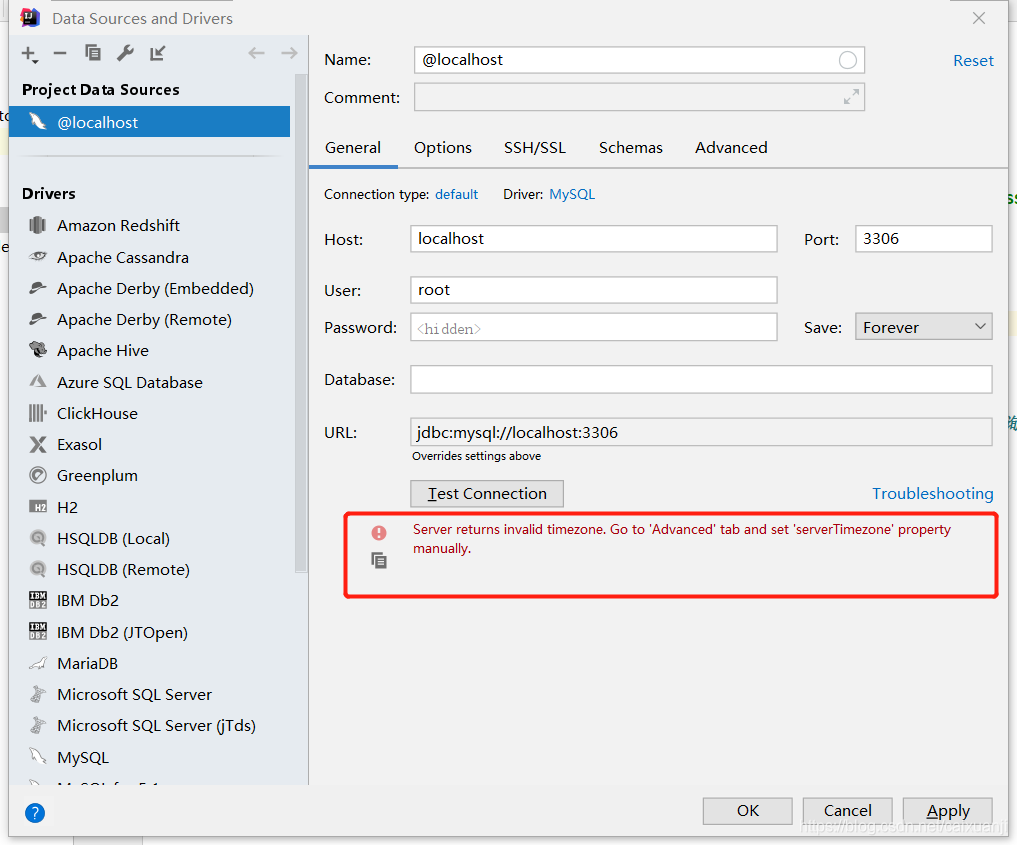Open help via question mark icon

coord(35,813)
